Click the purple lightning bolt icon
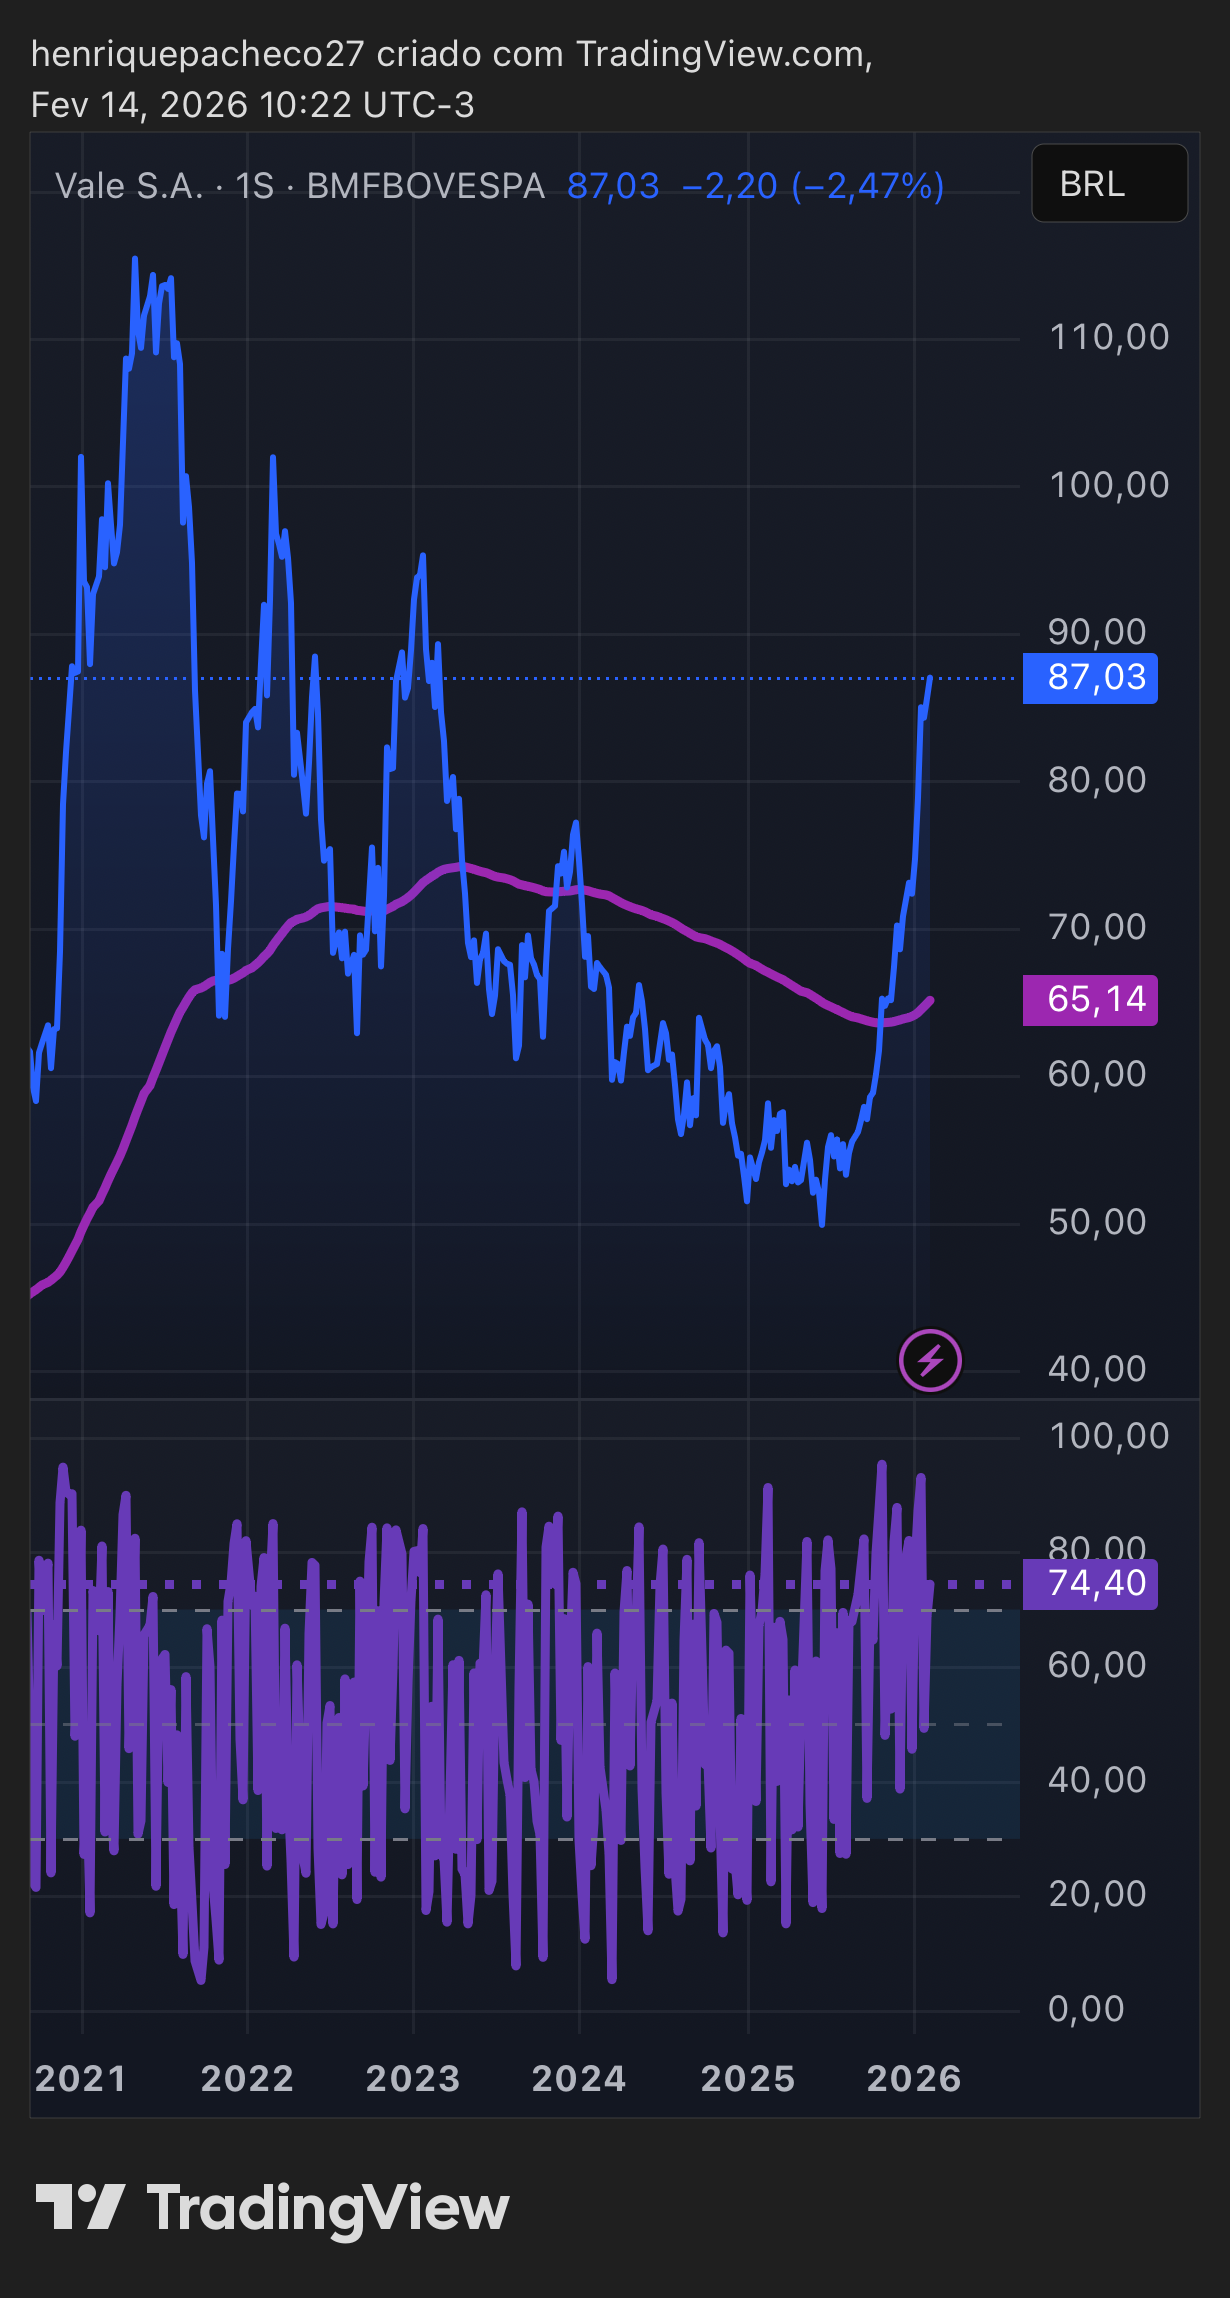This screenshot has width=1230, height=2298. pos(930,1360)
